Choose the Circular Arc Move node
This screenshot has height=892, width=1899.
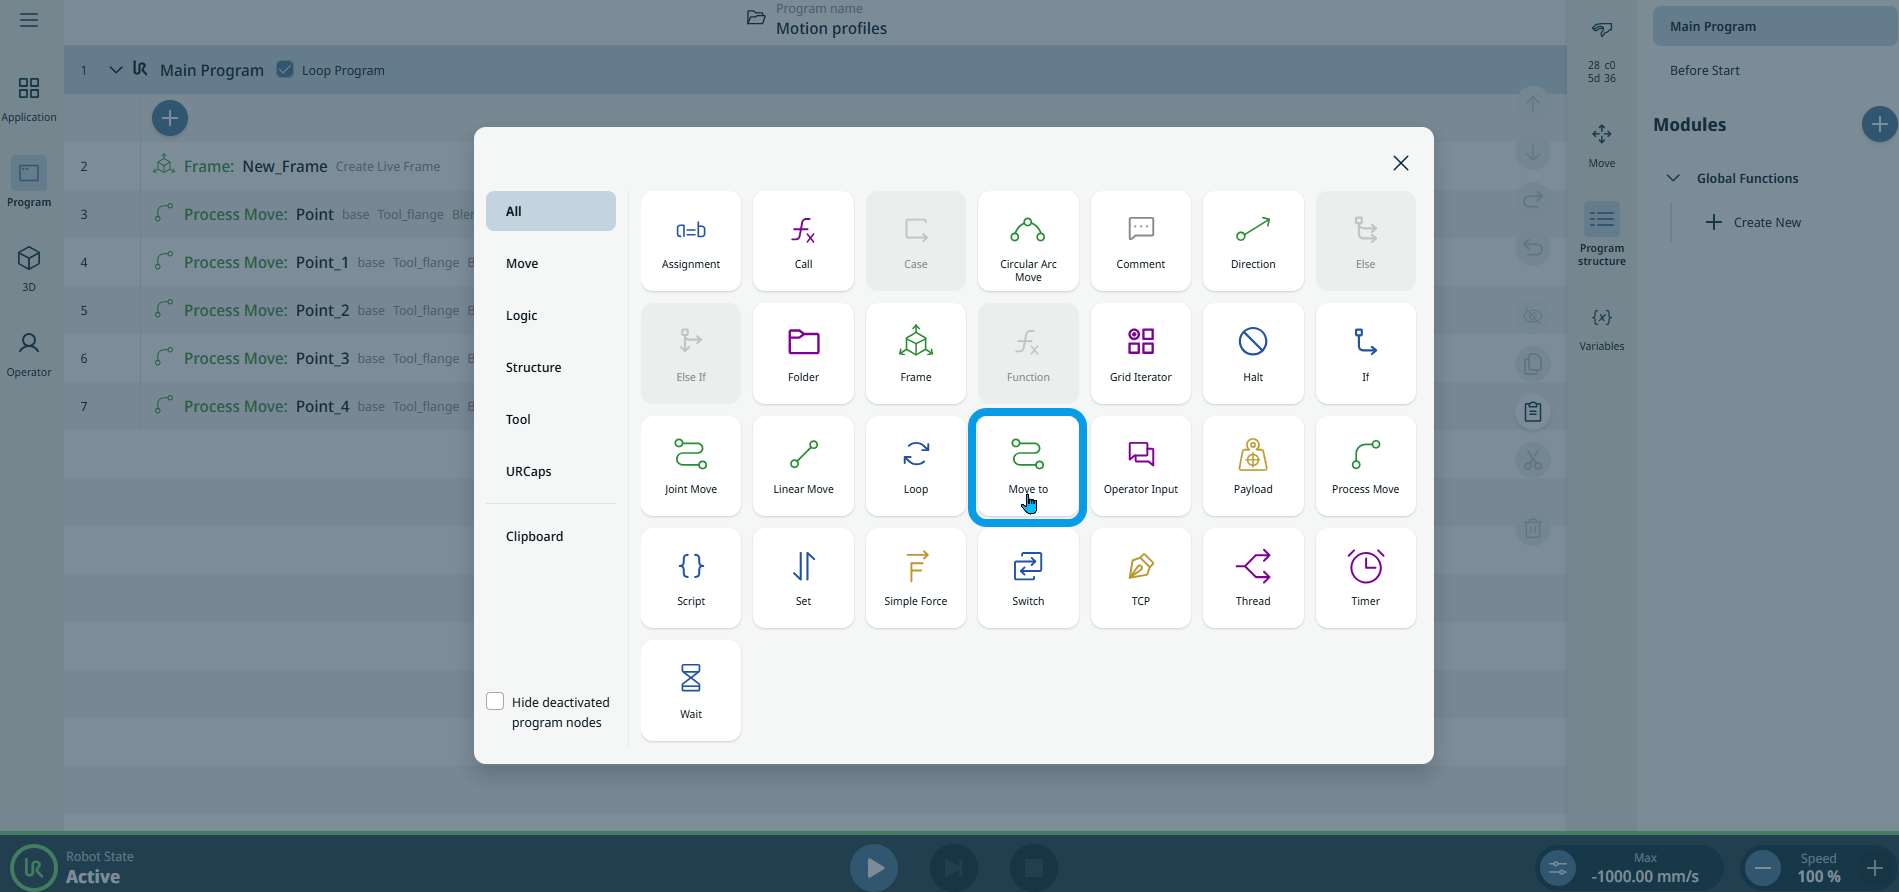click(x=1027, y=241)
